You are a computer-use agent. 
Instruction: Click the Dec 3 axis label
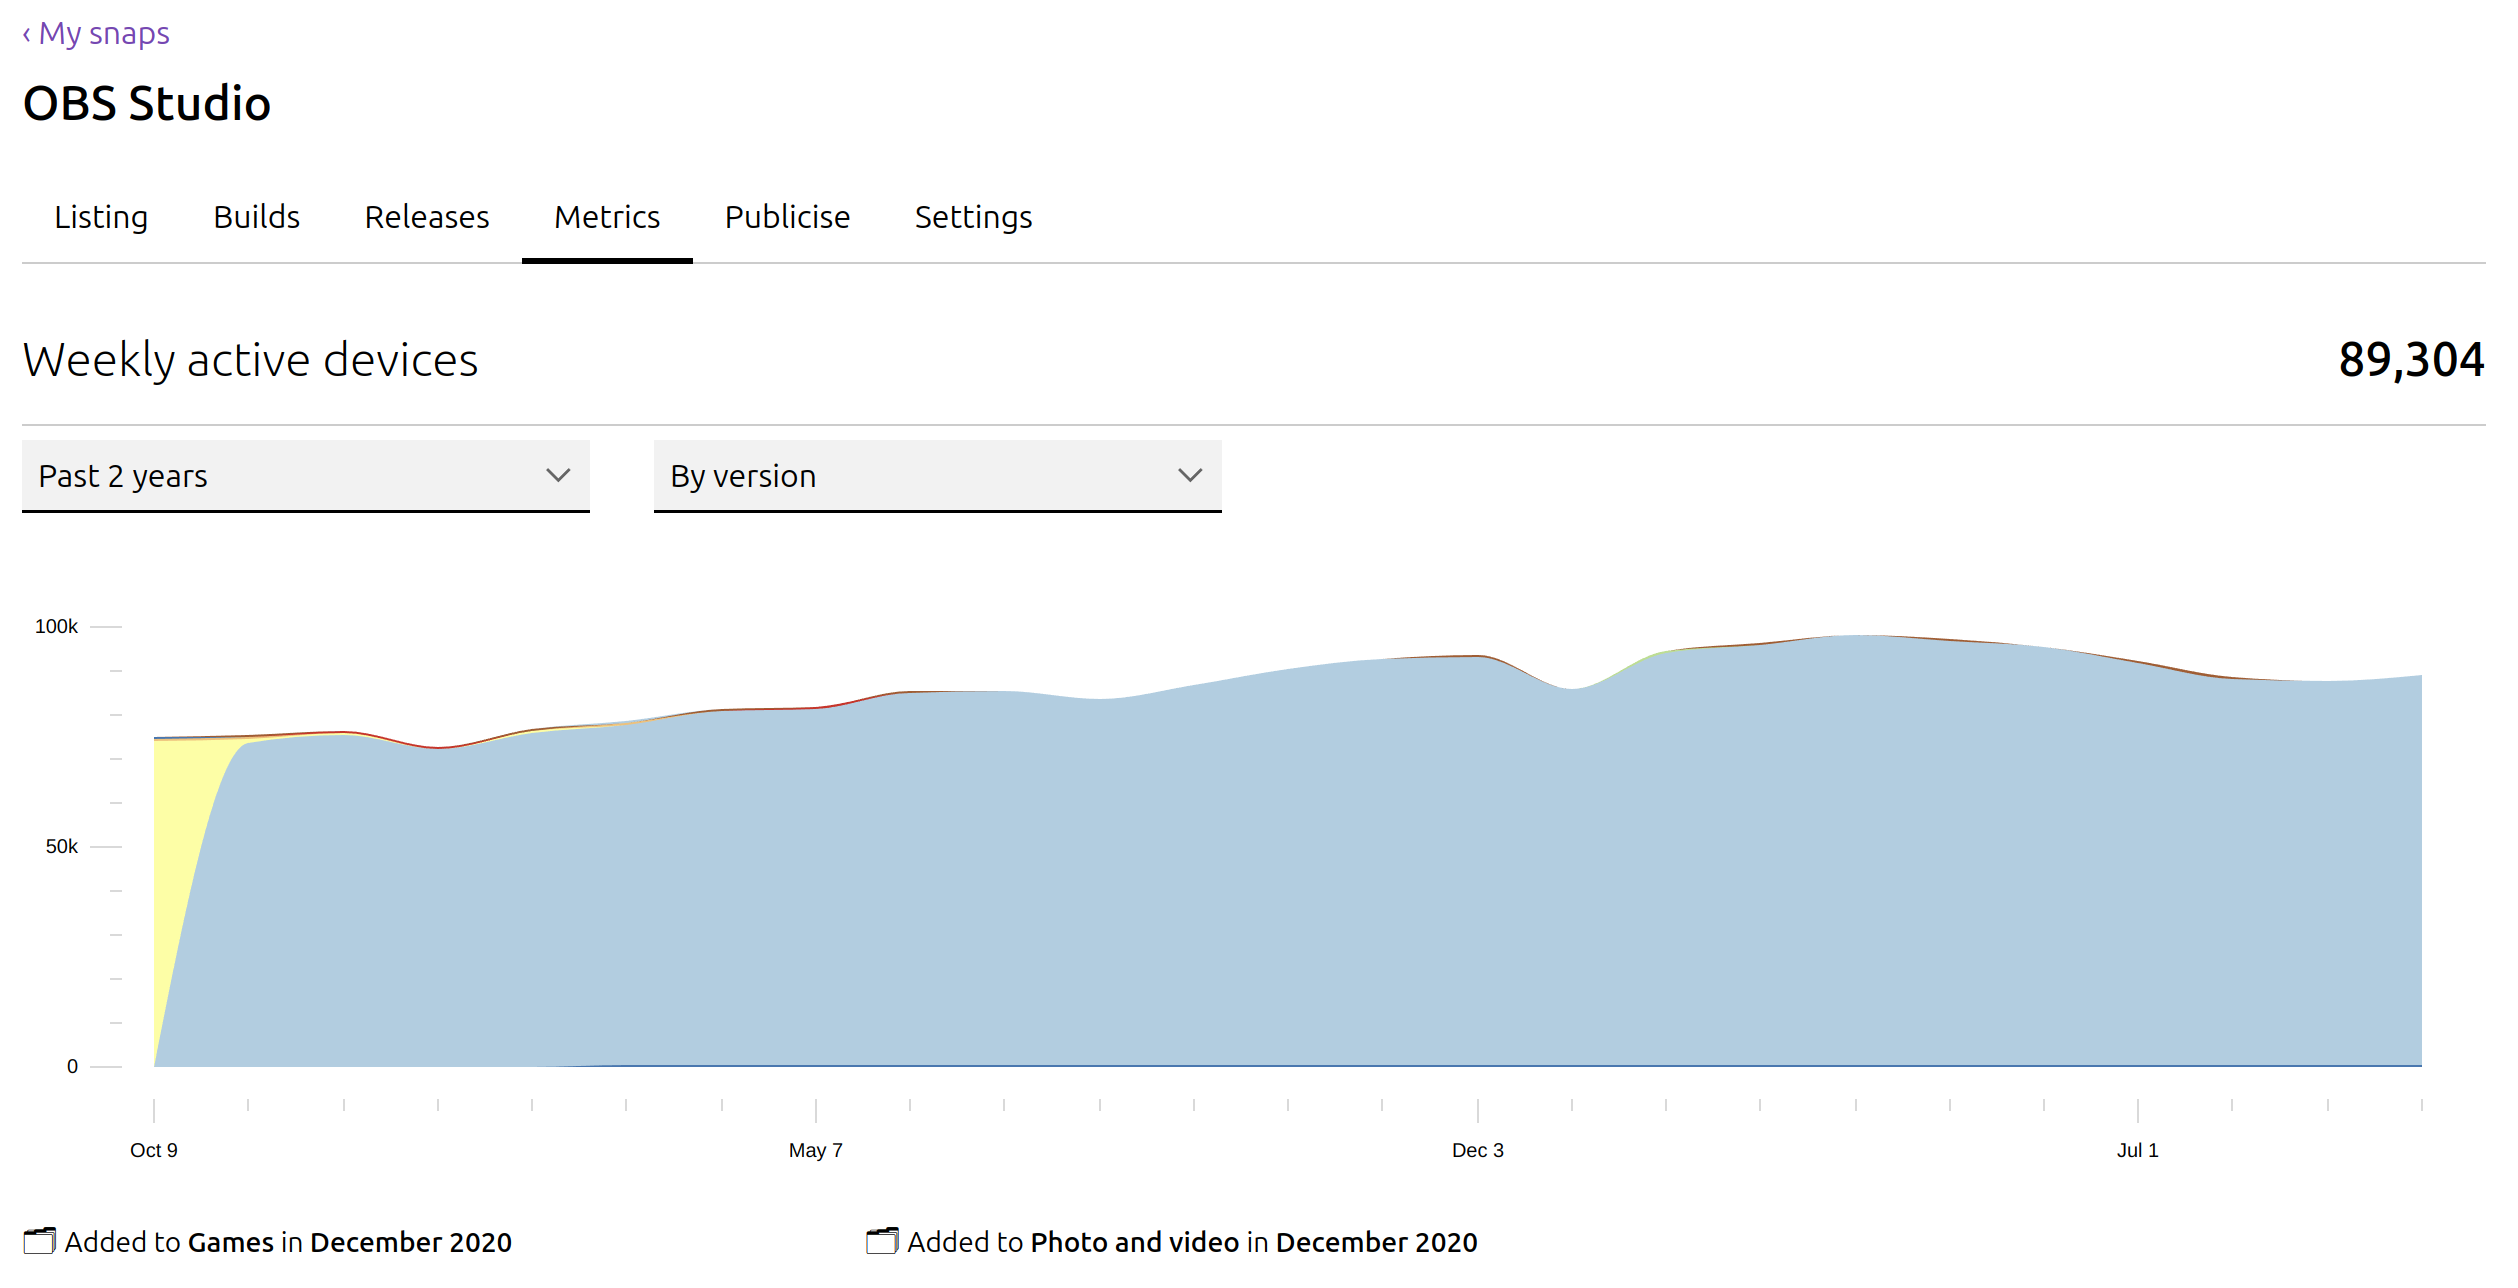point(1478,1150)
